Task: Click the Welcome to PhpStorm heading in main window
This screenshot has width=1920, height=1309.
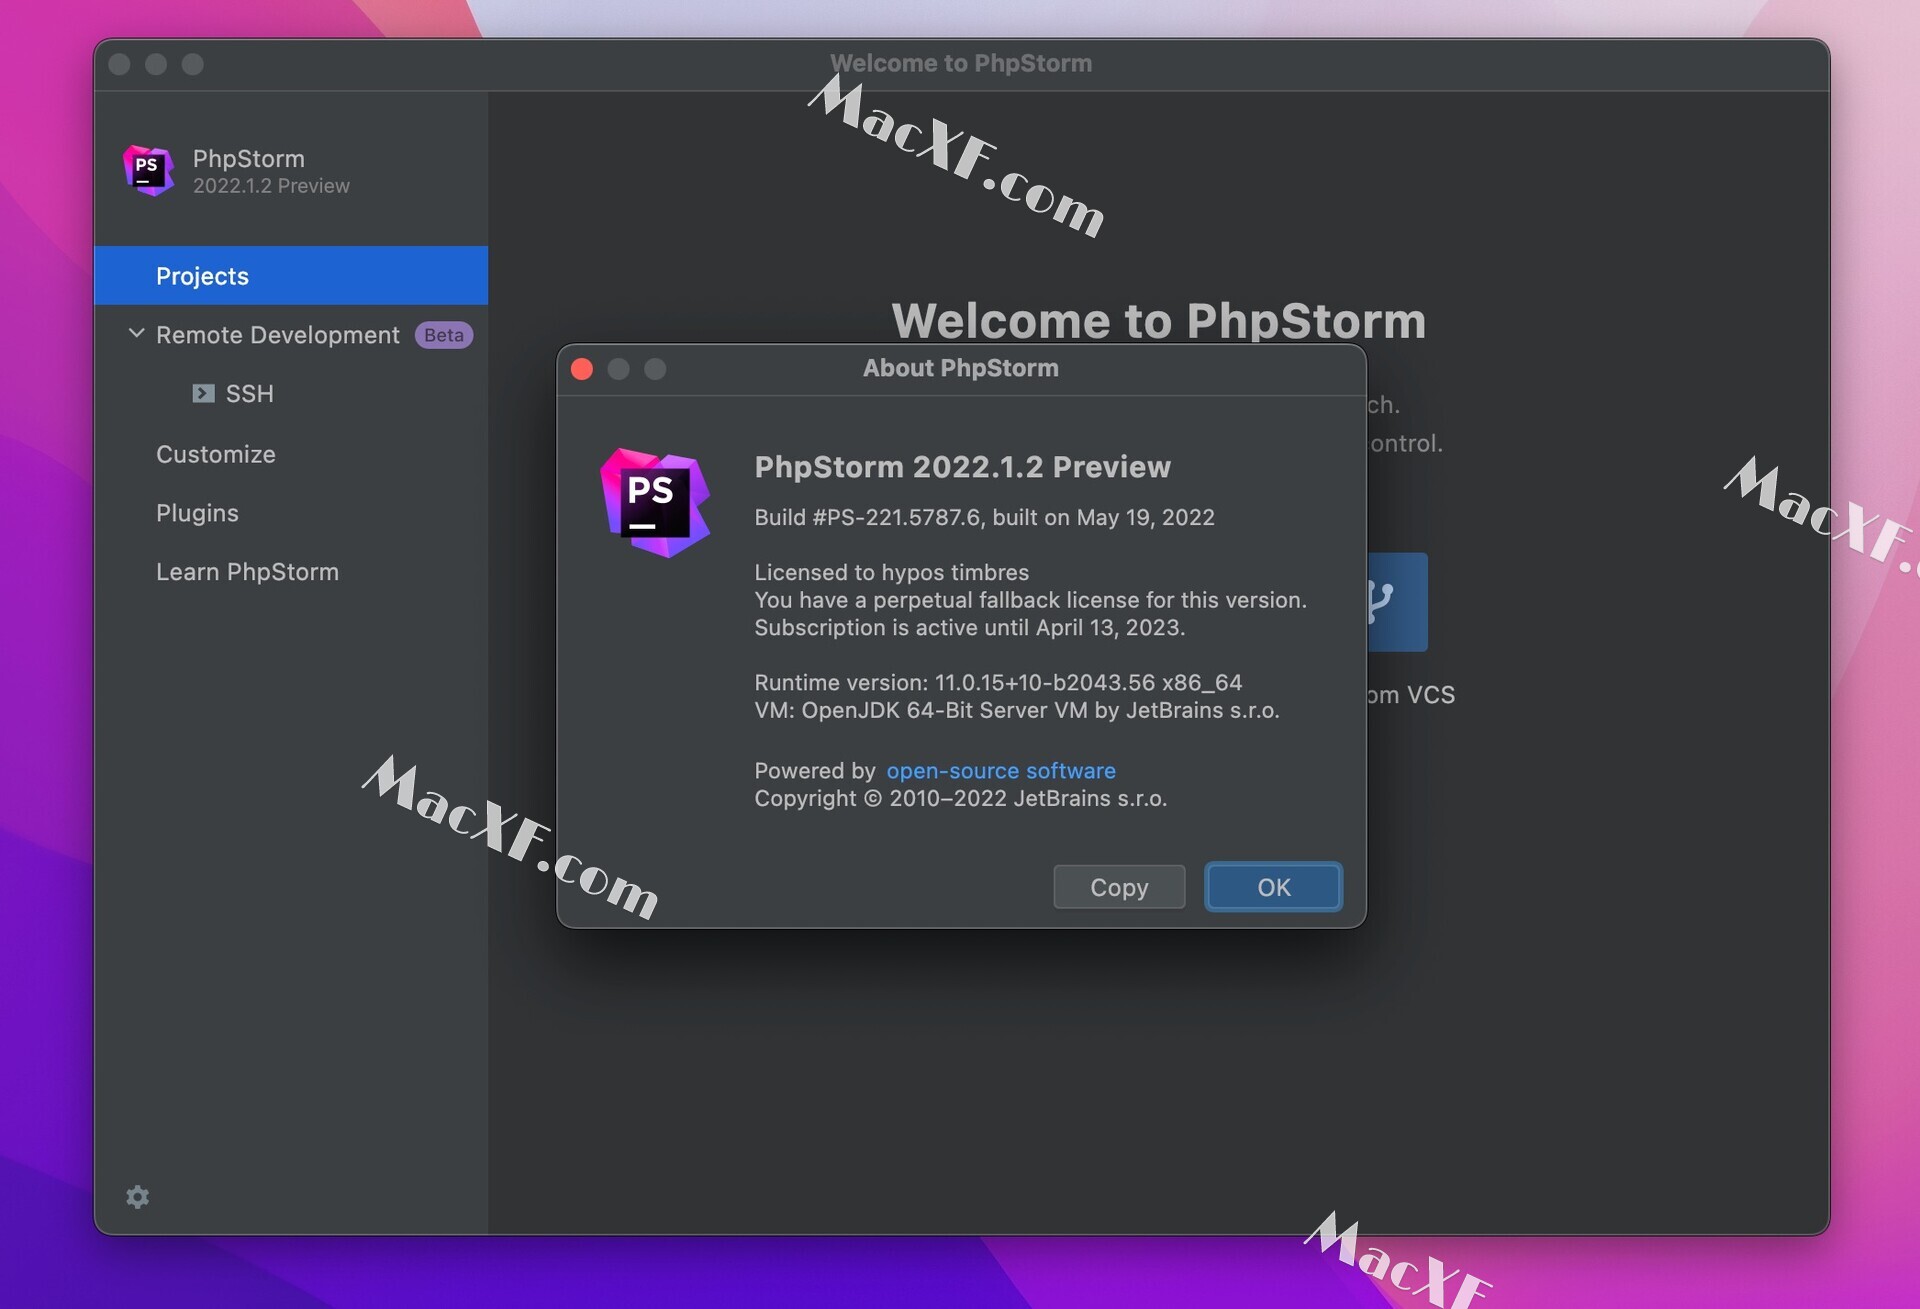Action: (1158, 320)
